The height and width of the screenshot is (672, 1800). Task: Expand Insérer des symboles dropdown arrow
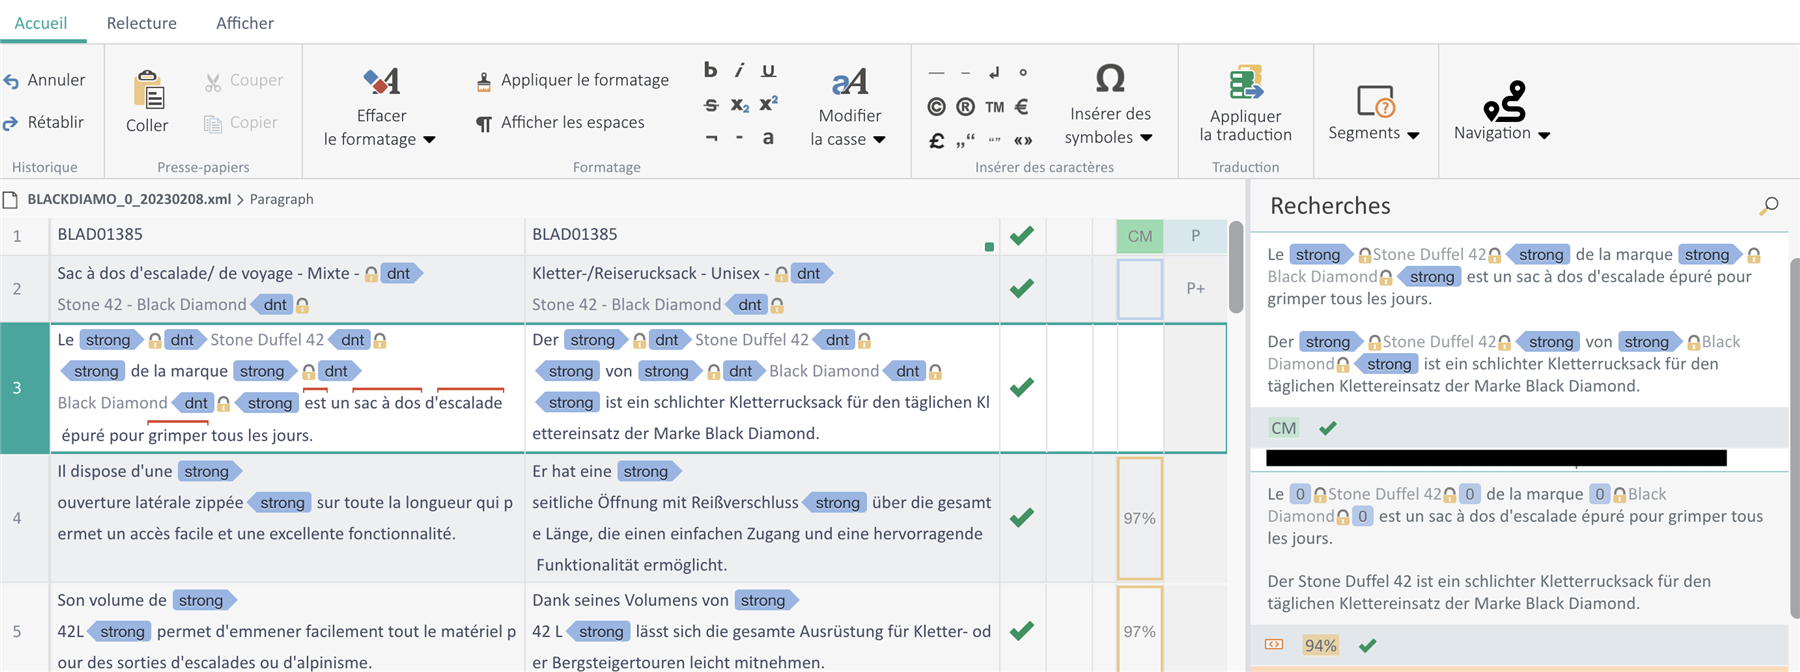coord(1146,138)
